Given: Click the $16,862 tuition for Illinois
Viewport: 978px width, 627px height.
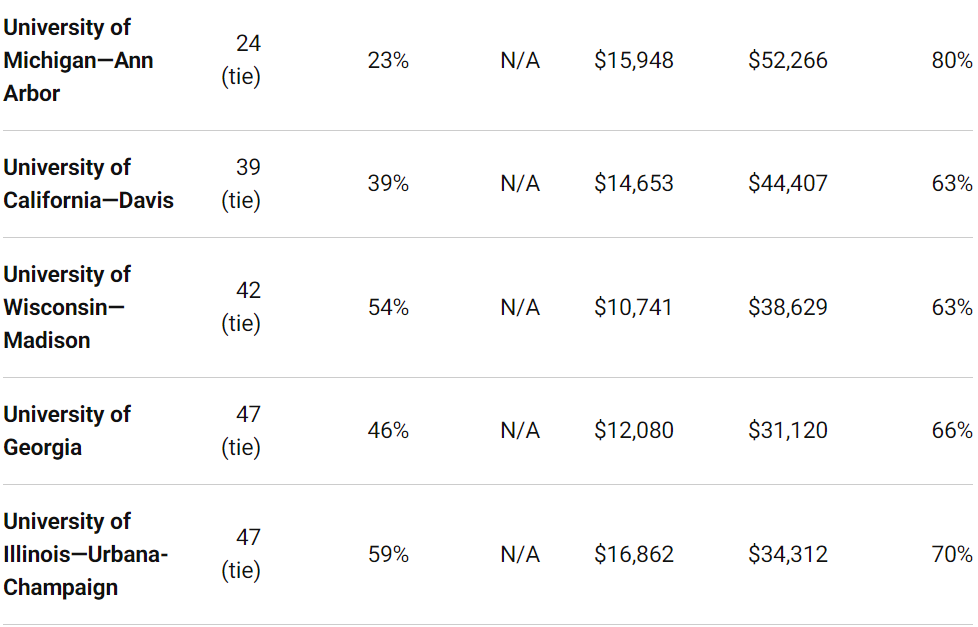Looking at the screenshot, I should [x=634, y=554].
